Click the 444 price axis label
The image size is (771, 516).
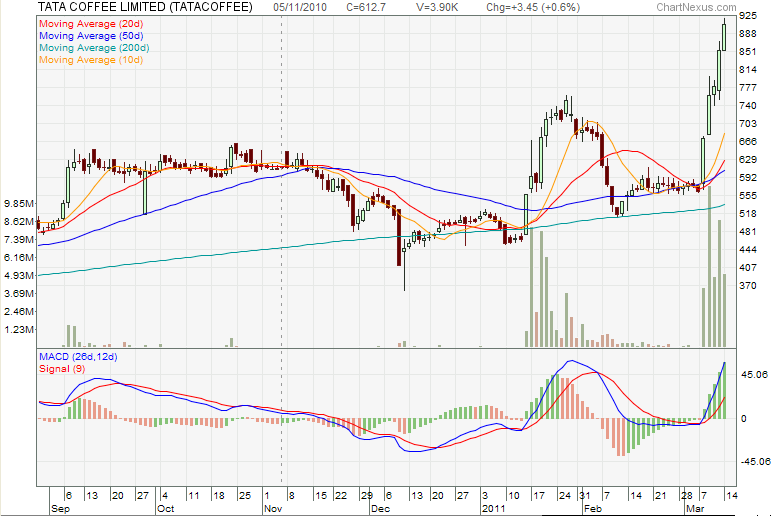point(747,249)
